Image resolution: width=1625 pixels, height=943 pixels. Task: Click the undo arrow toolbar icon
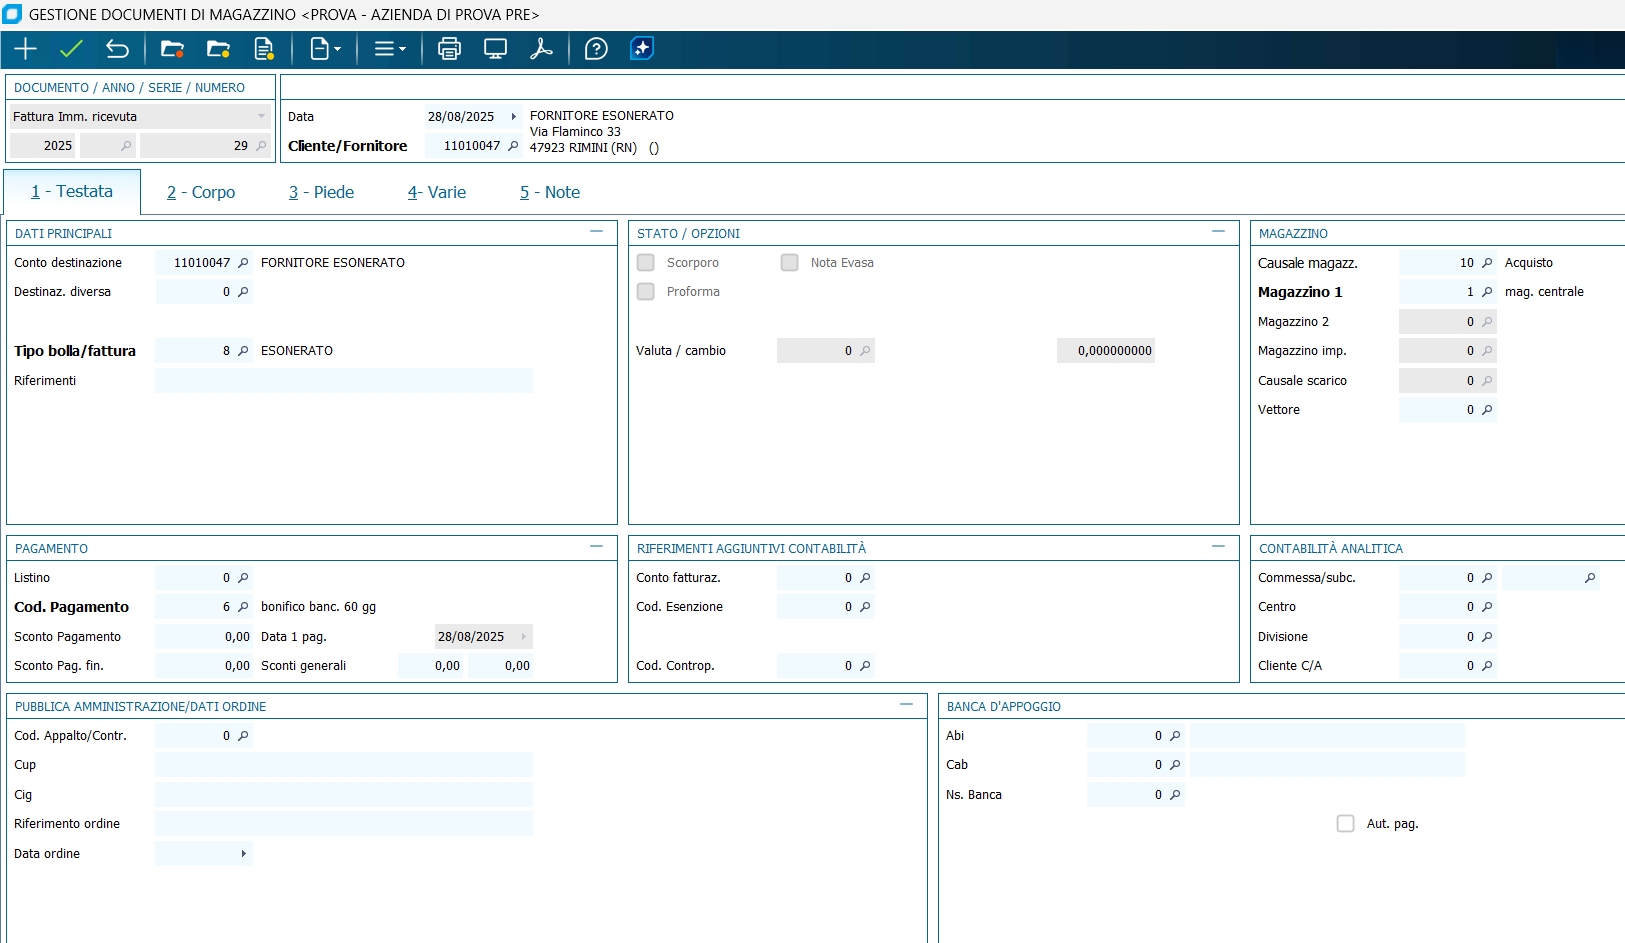coord(117,49)
